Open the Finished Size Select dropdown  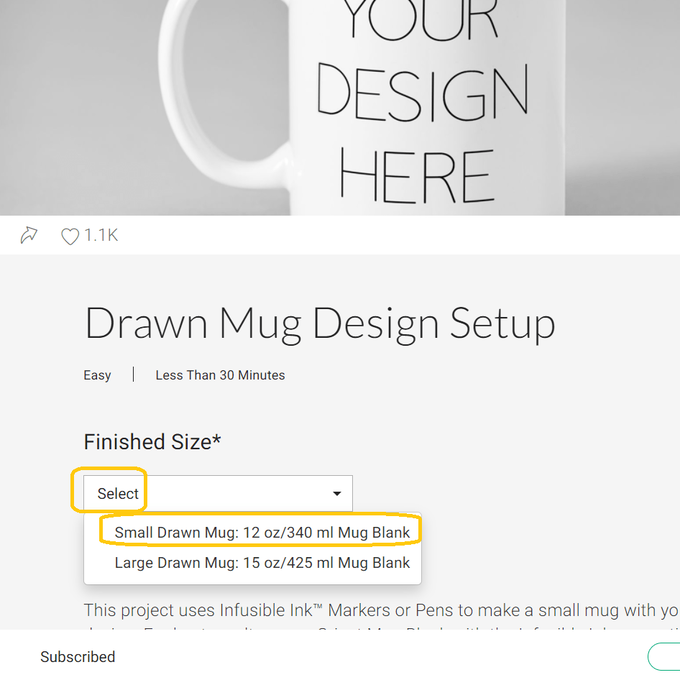[217, 493]
